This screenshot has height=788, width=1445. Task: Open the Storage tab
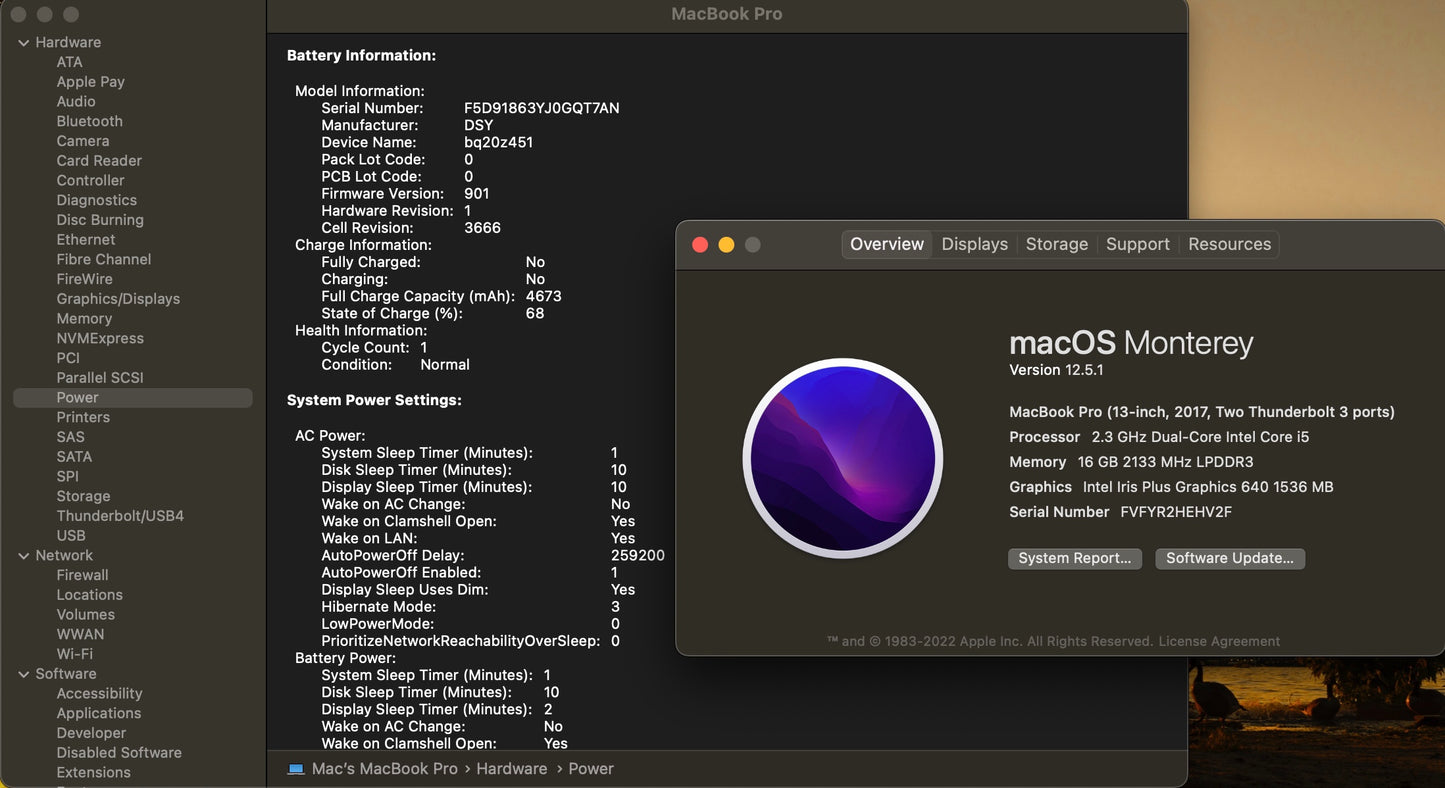(x=1056, y=244)
